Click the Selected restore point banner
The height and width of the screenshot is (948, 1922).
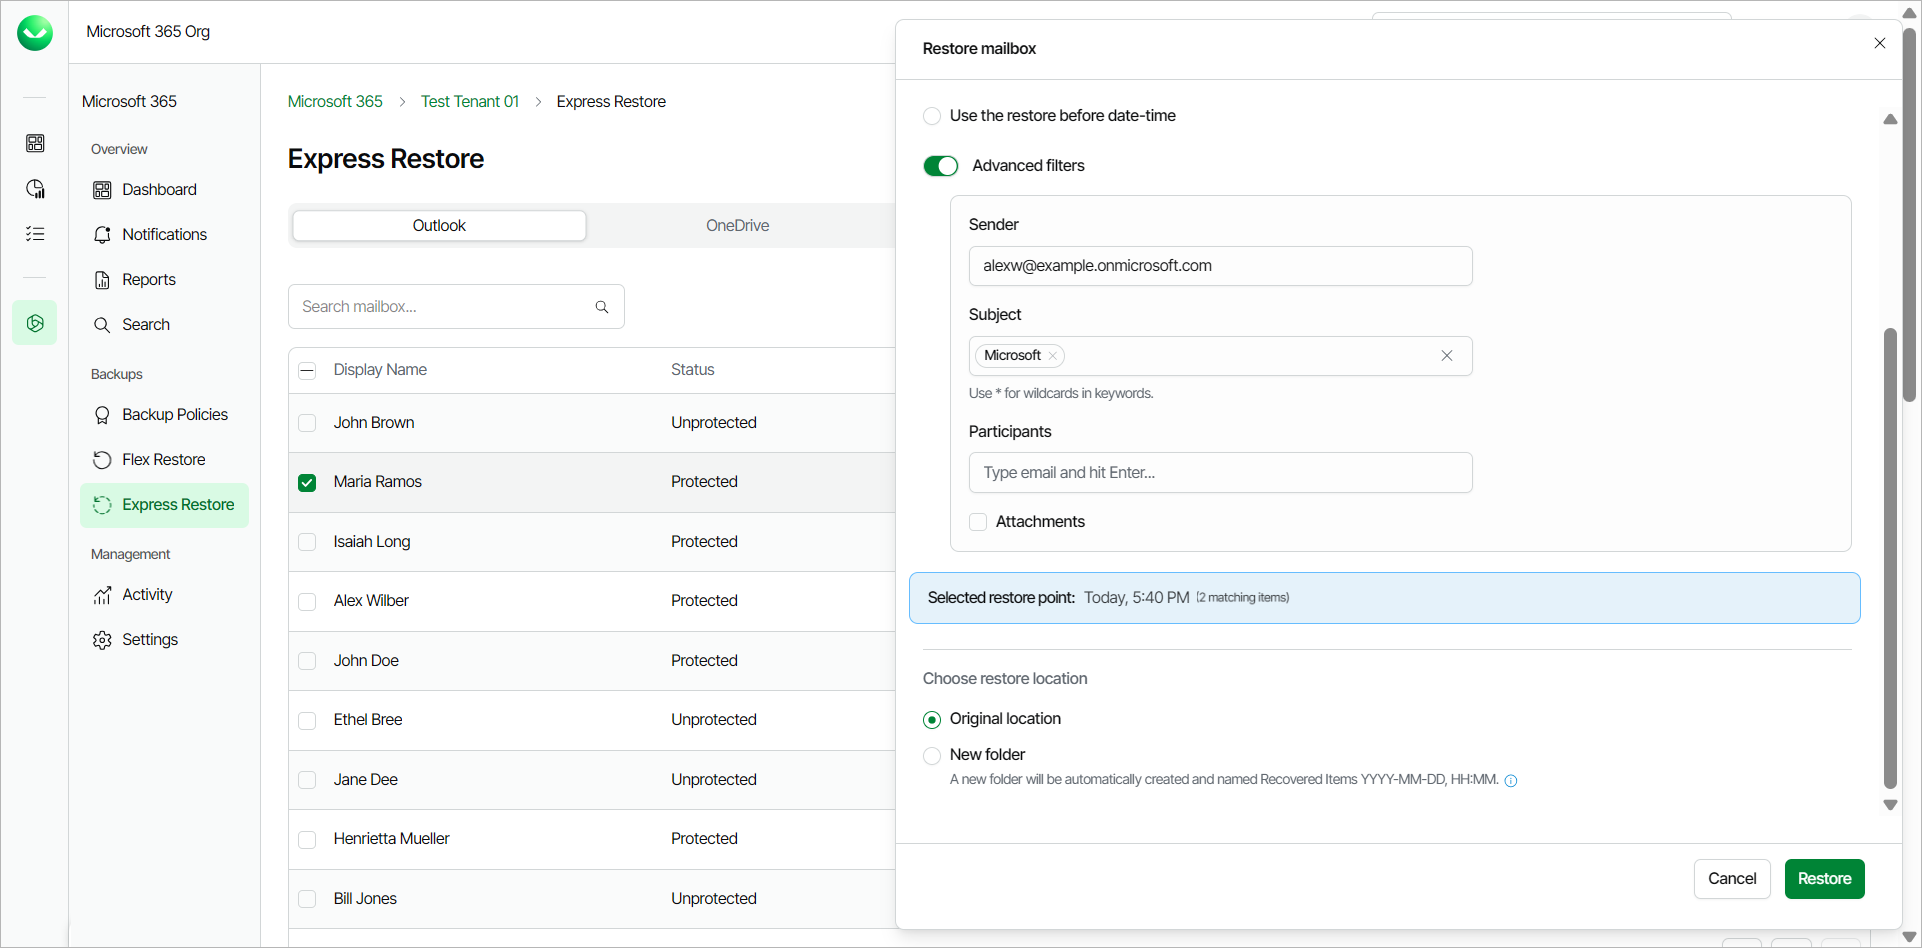[x=1384, y=598]
